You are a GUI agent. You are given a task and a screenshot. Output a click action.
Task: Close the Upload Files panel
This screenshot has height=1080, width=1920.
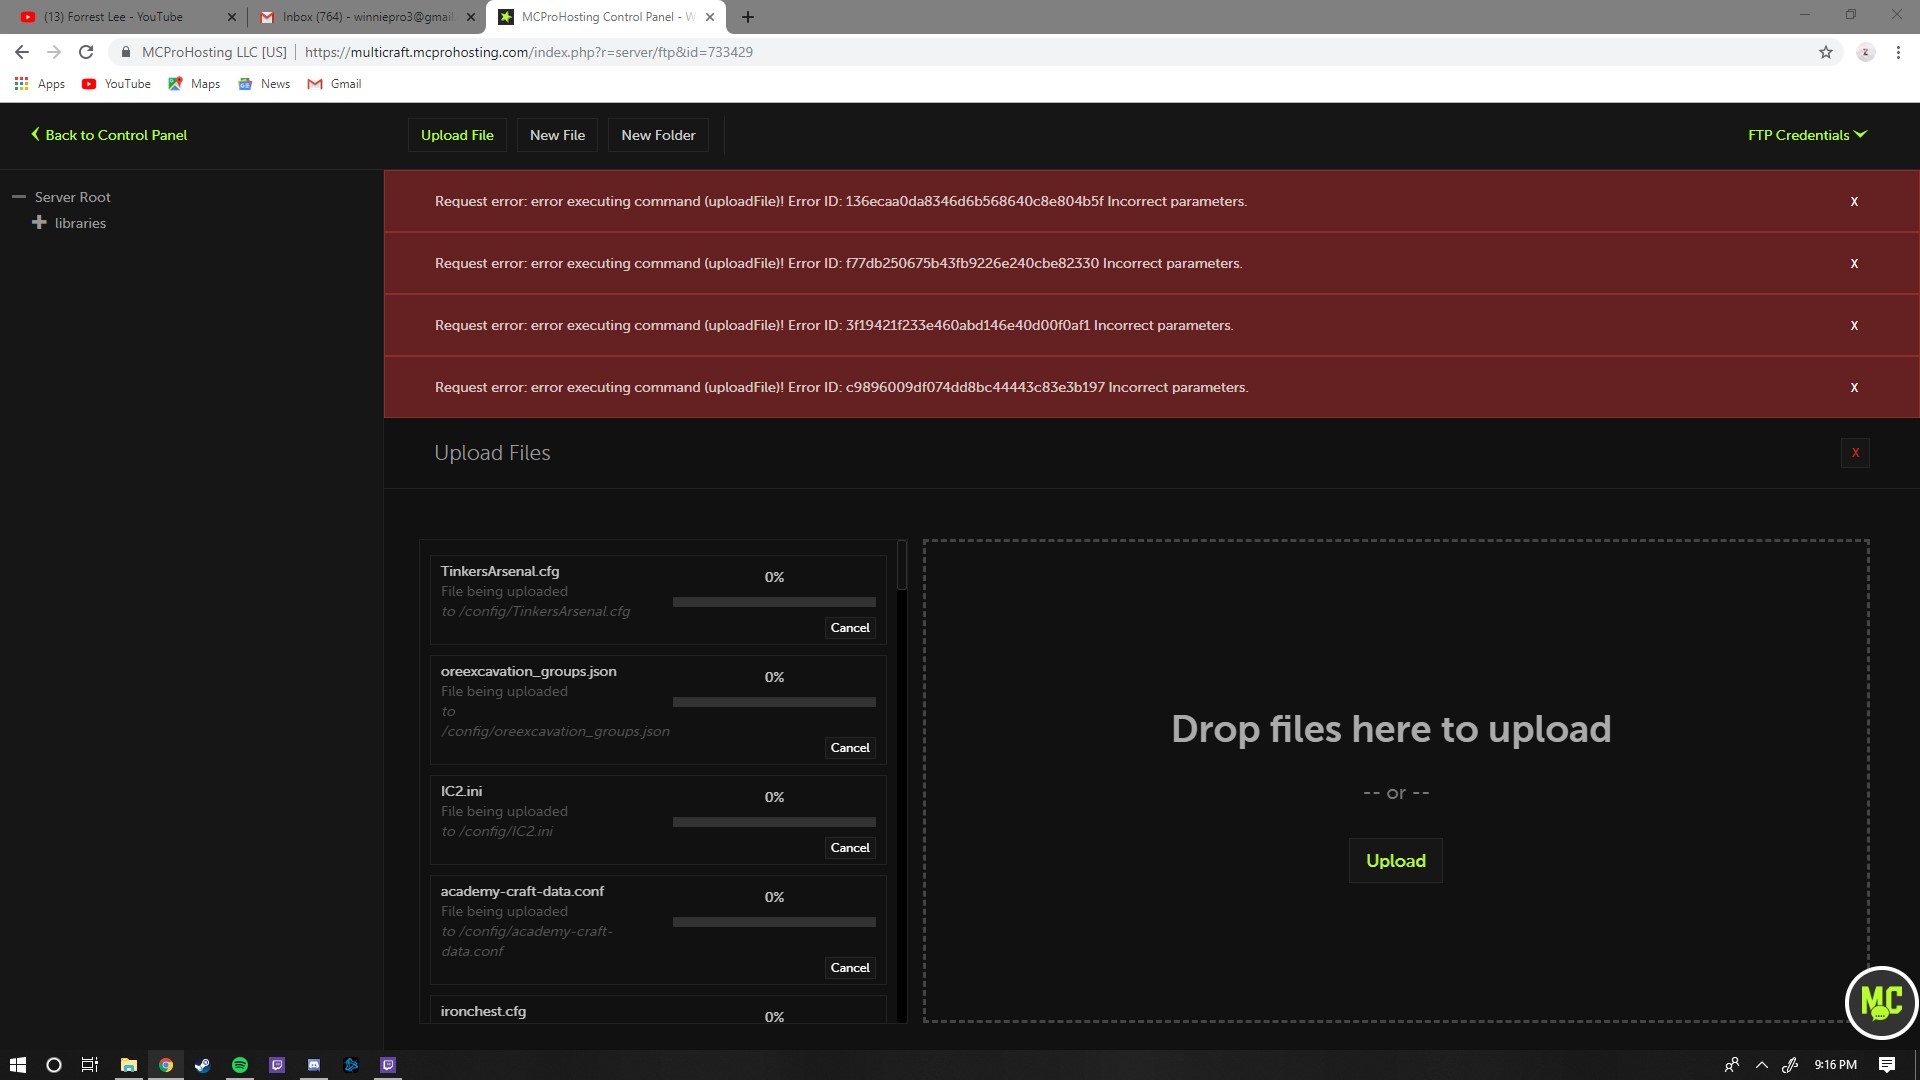[1855, 453]
